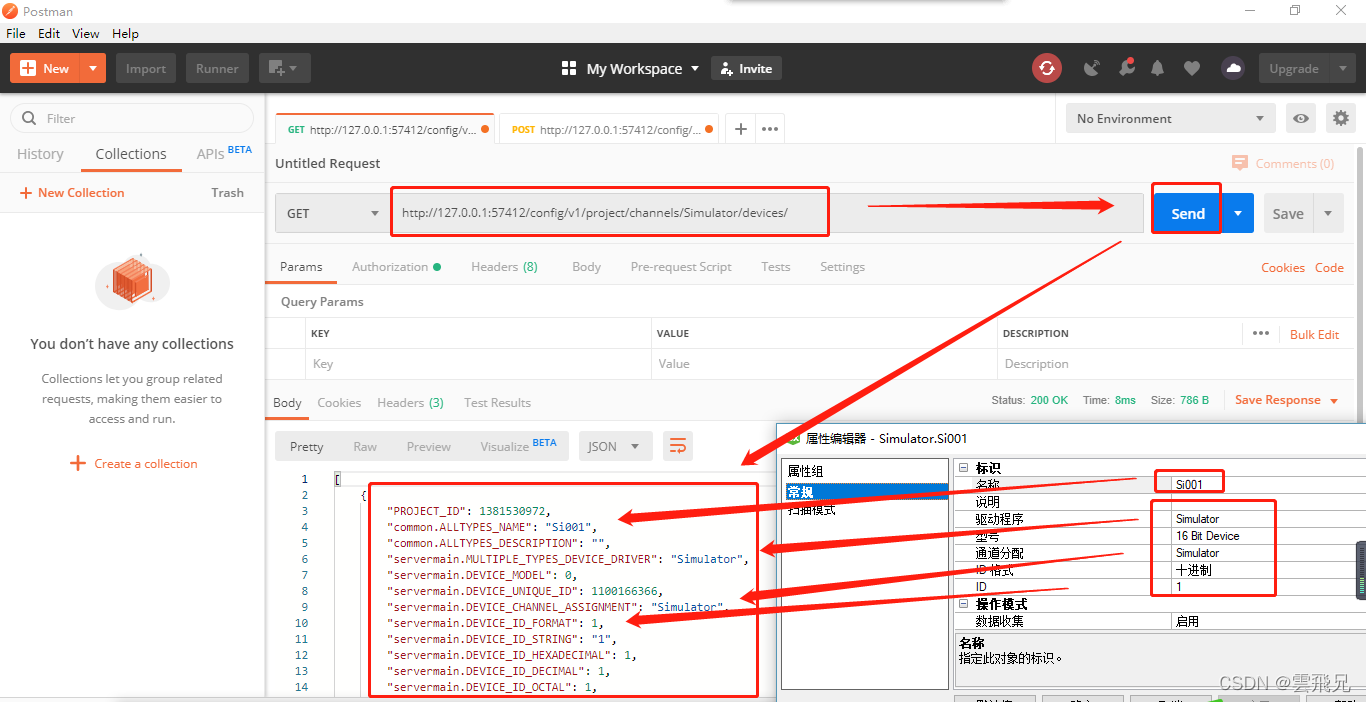Click the Save button
This screenshot has height=702, width=1366.
point(1288,213)
